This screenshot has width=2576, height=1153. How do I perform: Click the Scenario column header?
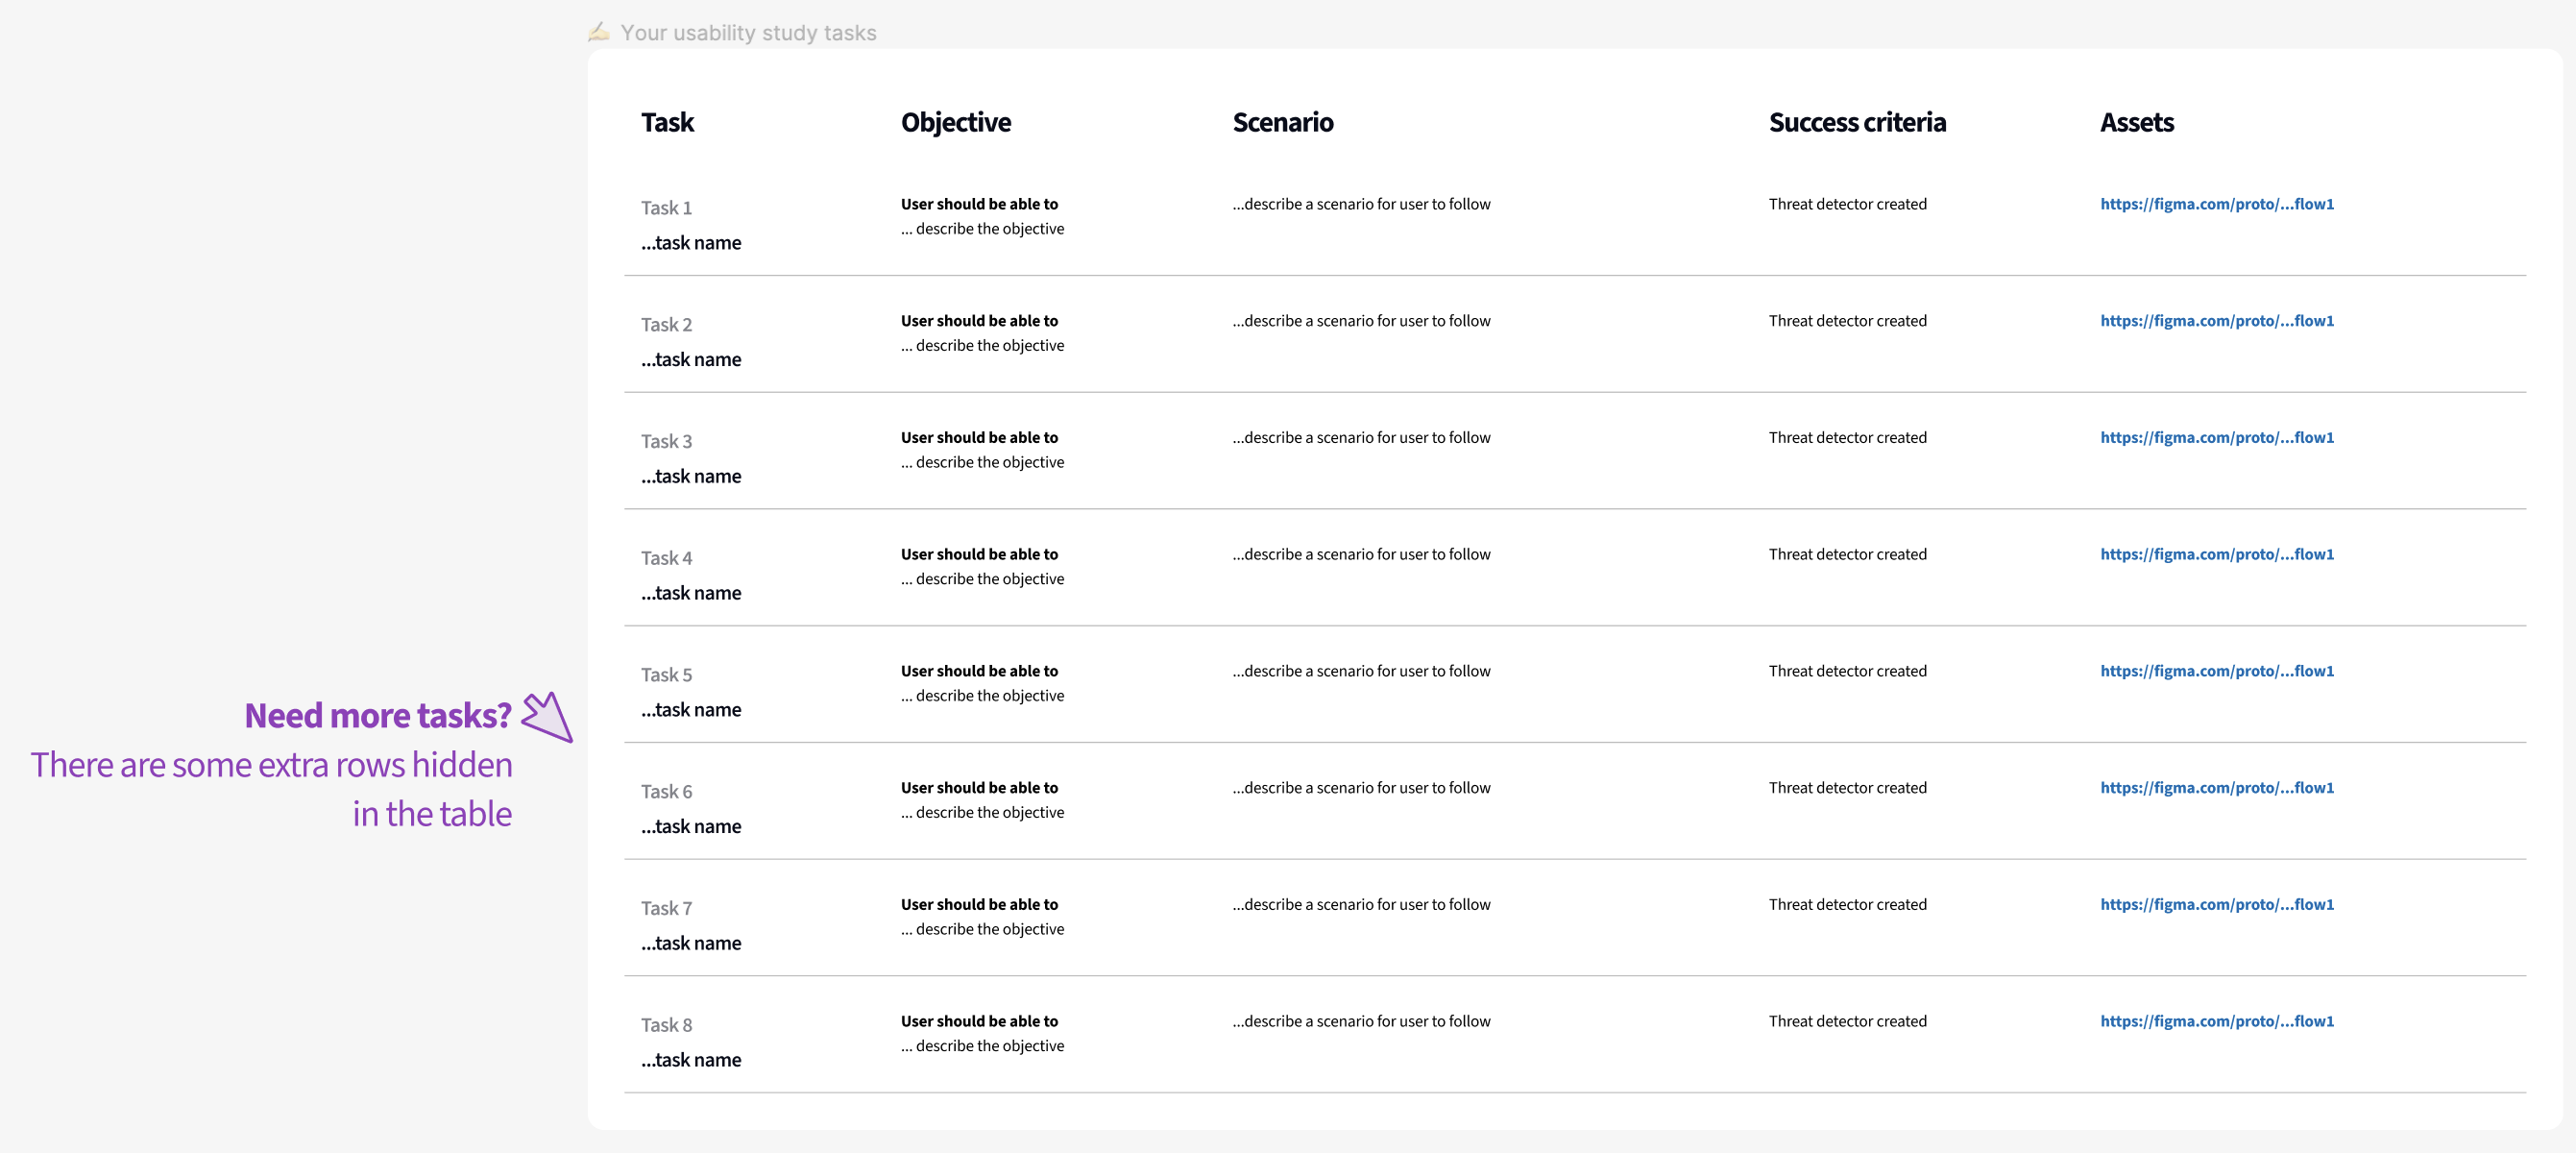click(x=1282, y=122)
